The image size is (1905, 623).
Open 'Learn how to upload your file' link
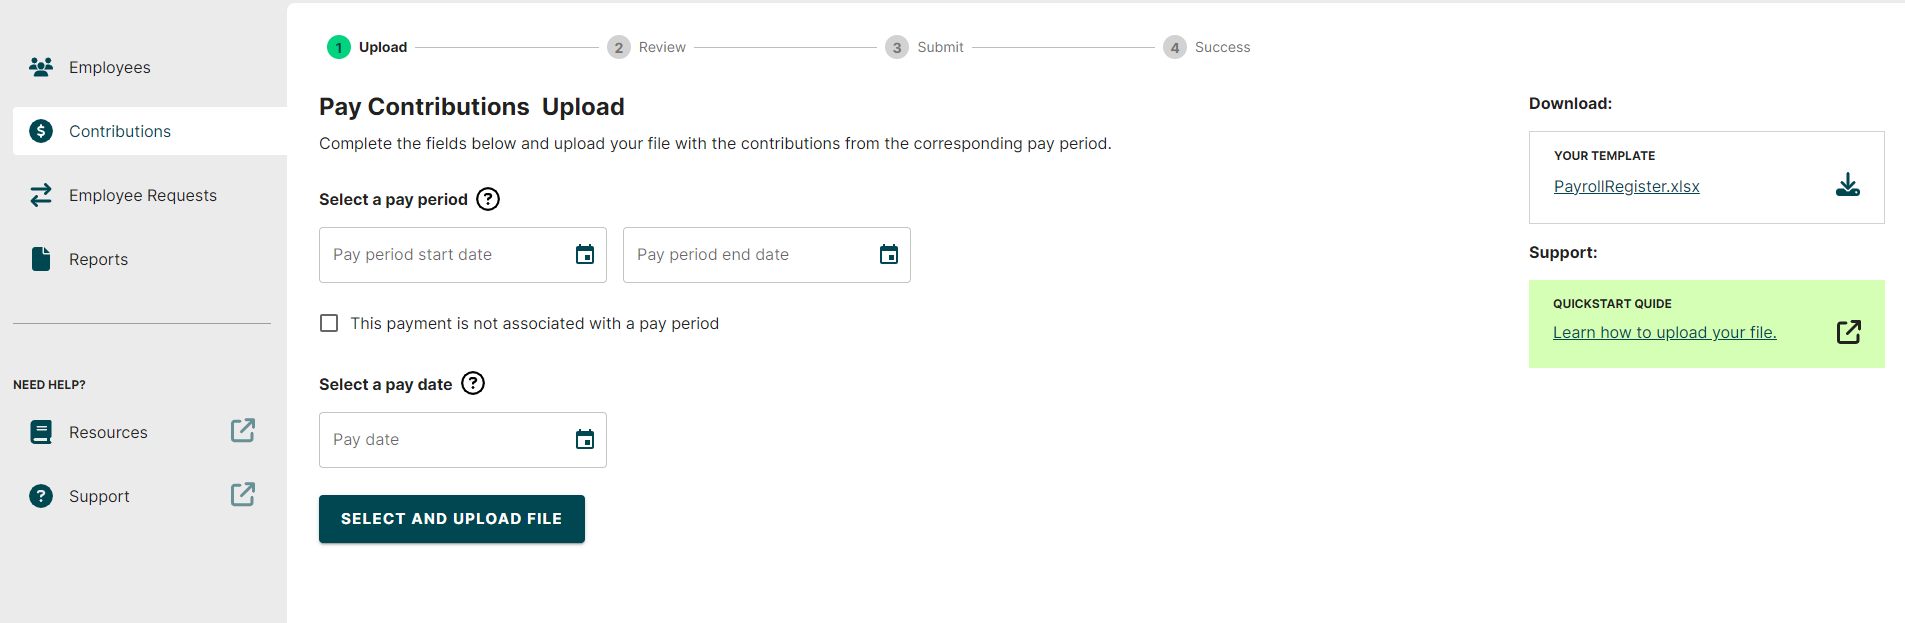[1664, 332]
